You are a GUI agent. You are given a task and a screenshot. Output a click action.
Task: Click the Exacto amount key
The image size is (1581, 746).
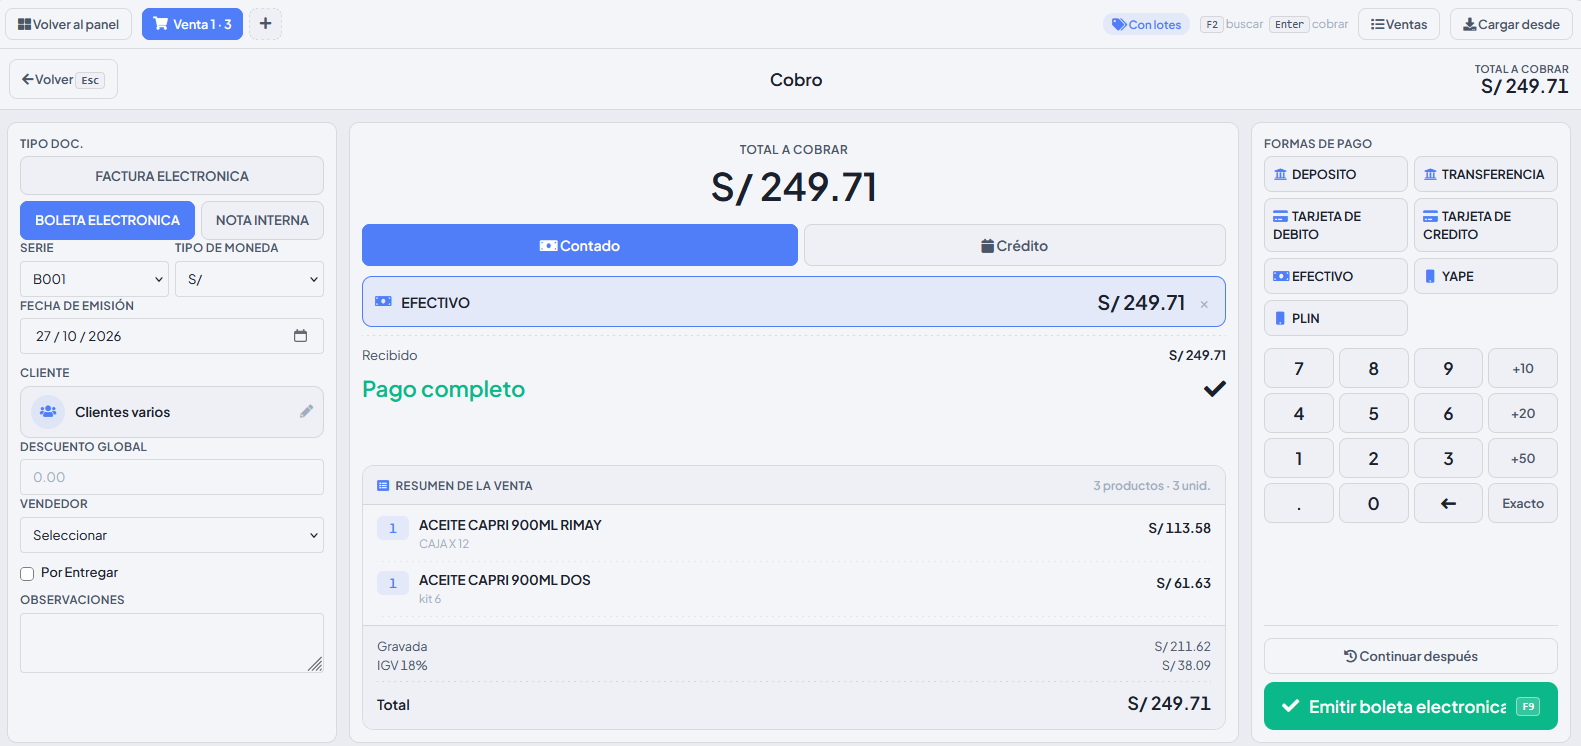coord(1523,503)
